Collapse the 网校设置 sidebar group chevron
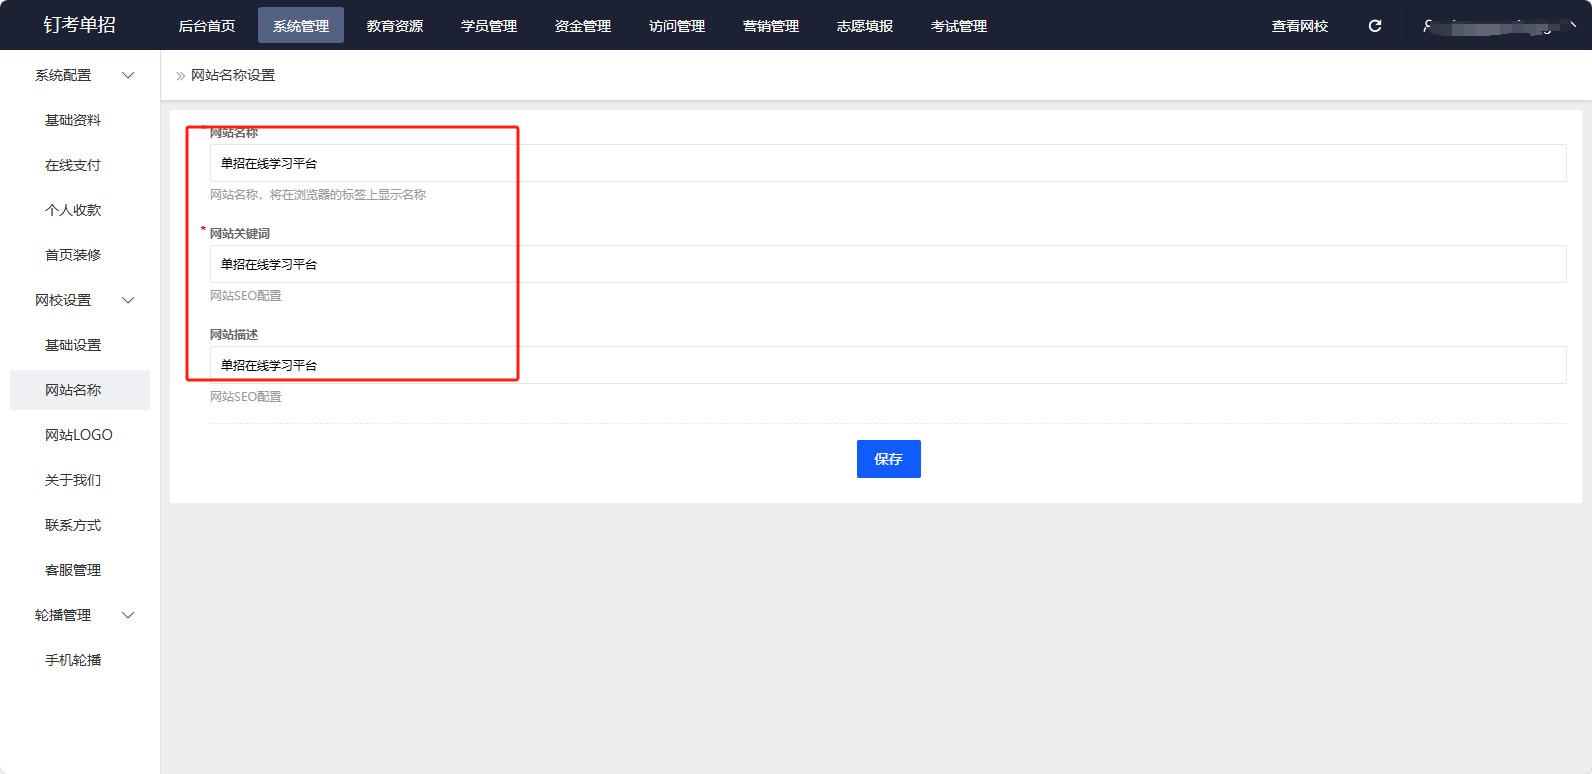1592x774 pixels. [128, 300]
